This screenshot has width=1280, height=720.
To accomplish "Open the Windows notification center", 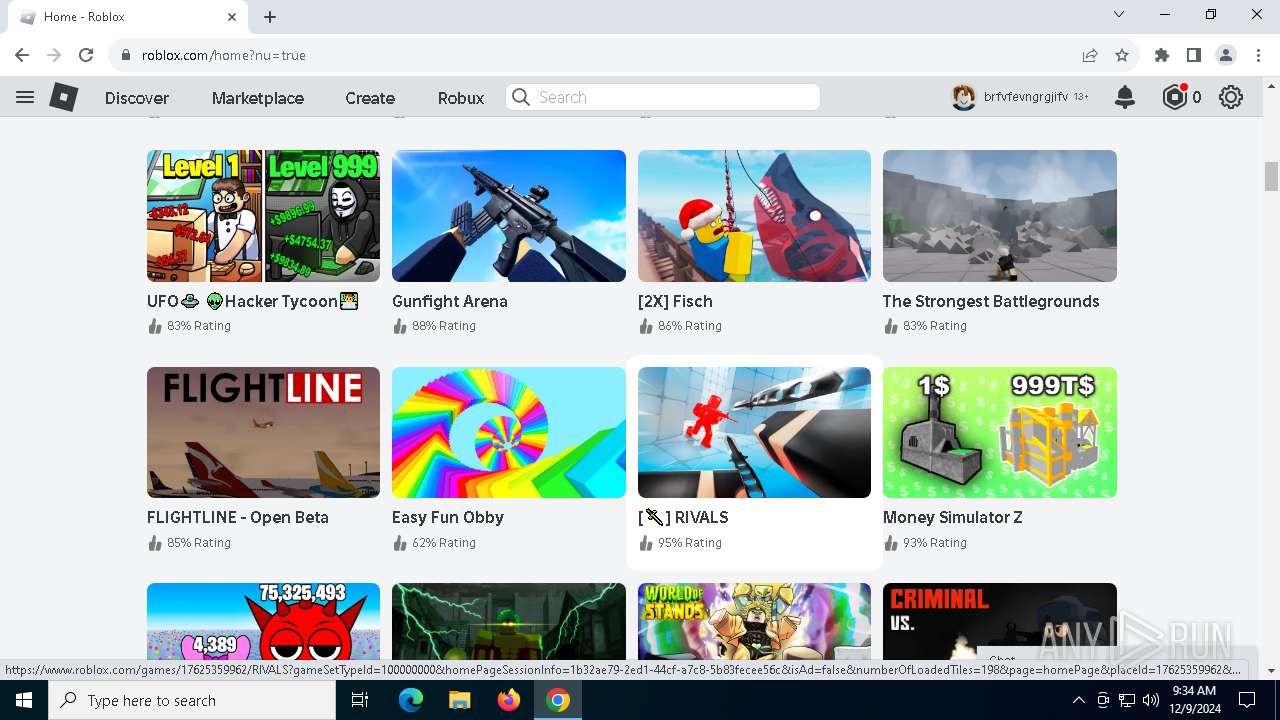I will pyautogui.click(x=1247, y=700).
